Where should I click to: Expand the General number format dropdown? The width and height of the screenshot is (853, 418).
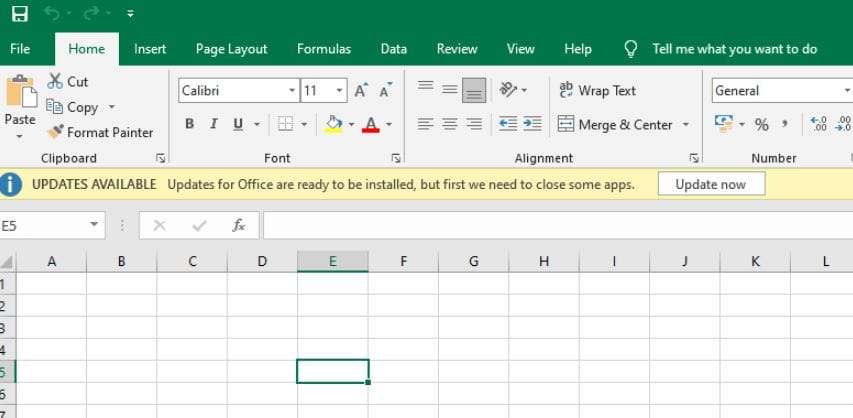(847, 91)
